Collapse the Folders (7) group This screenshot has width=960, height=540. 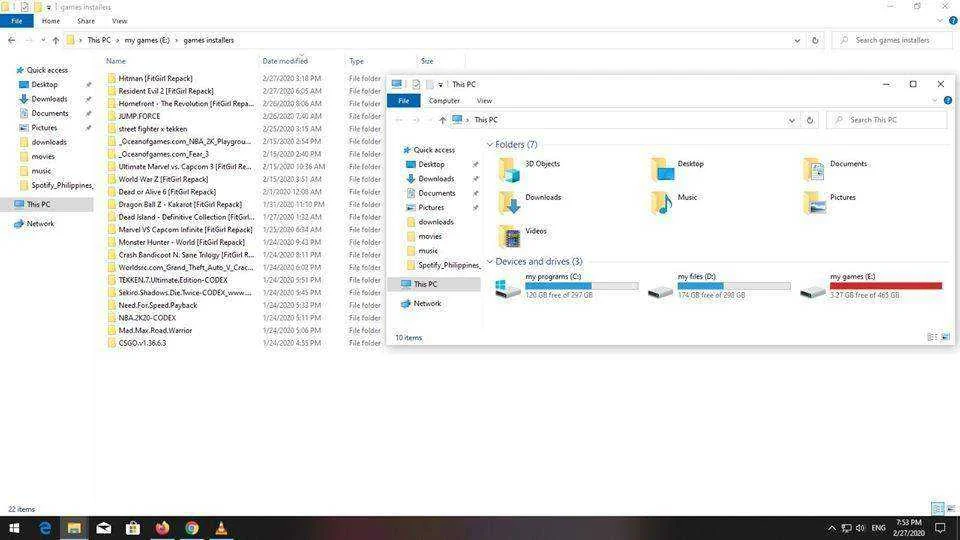click(490, 144)
